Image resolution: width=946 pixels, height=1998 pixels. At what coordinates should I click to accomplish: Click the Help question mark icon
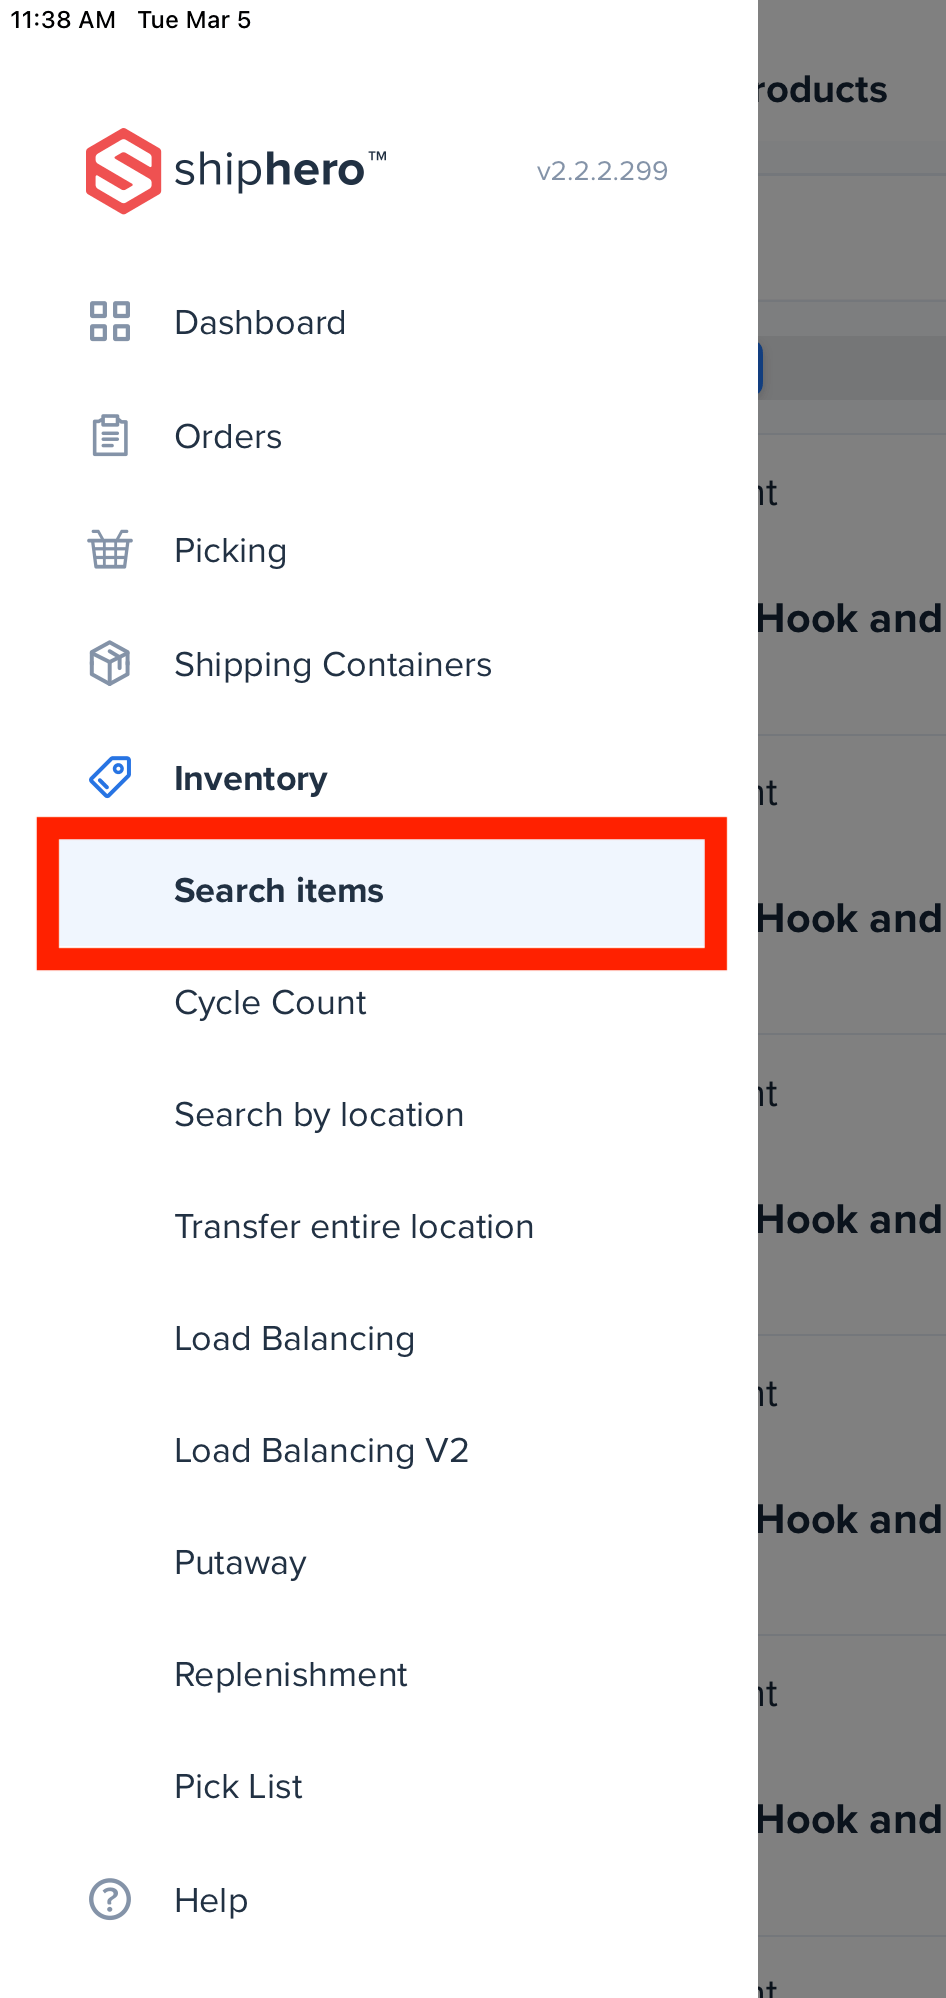pyautogui.click(x=110, y=1899)
